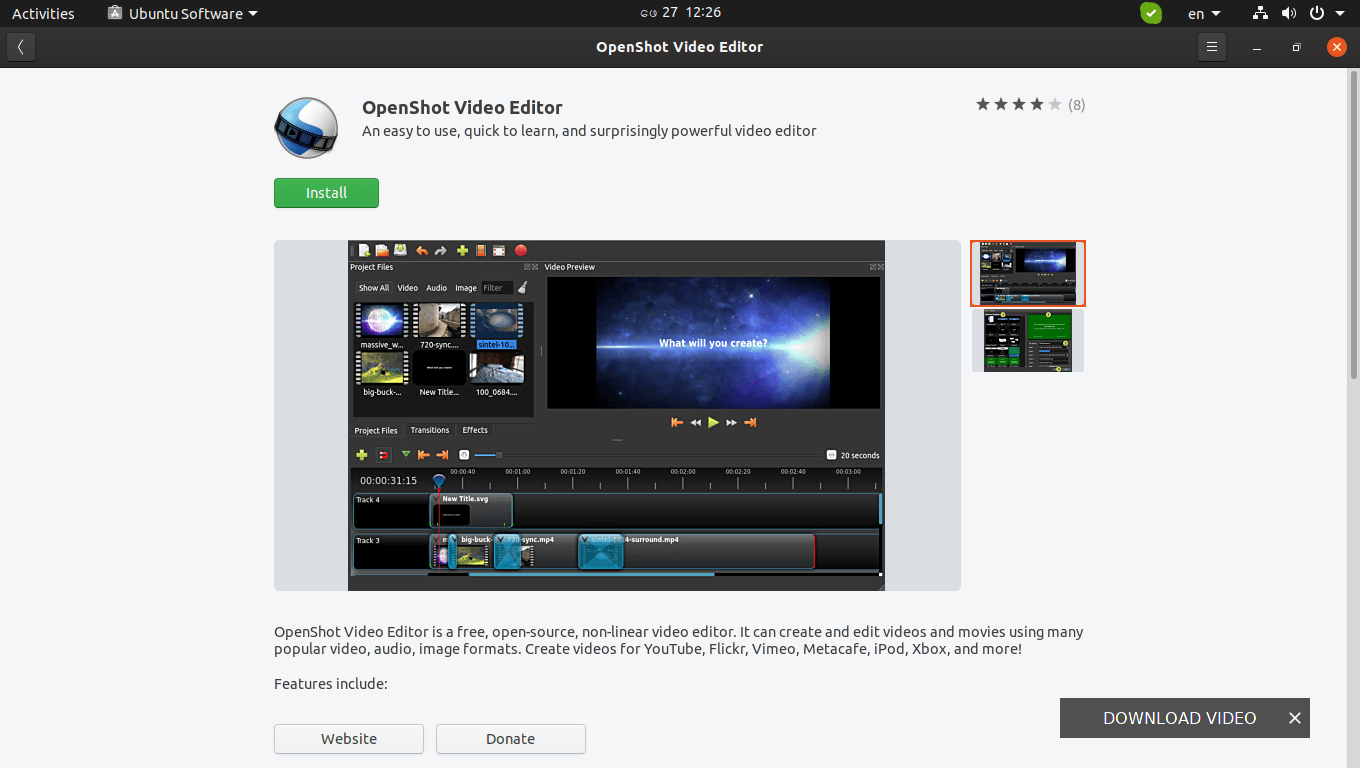Click the Donate button

pyautogui.click(x=510, y=738)
